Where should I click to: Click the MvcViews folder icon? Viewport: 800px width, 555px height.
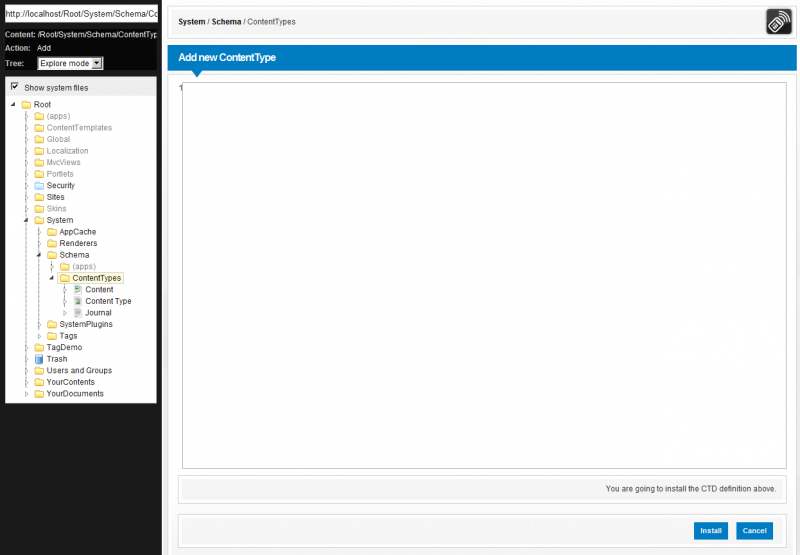point(39,162)
